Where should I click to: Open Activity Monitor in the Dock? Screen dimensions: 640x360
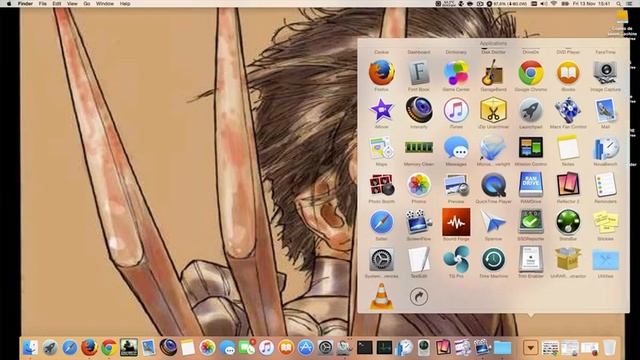(x=384, y=348)
